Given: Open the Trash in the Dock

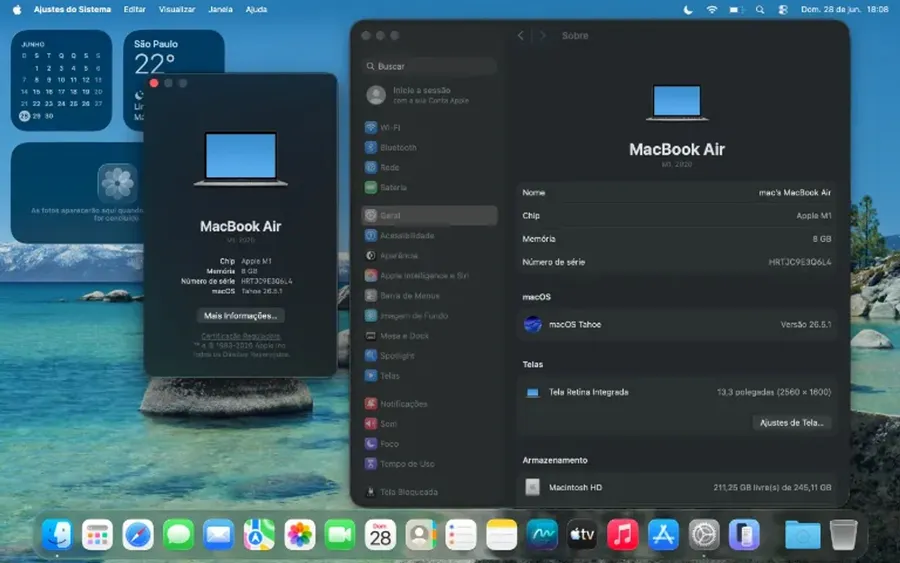Looking at the screenshot, I should click(x=843, y=534).
